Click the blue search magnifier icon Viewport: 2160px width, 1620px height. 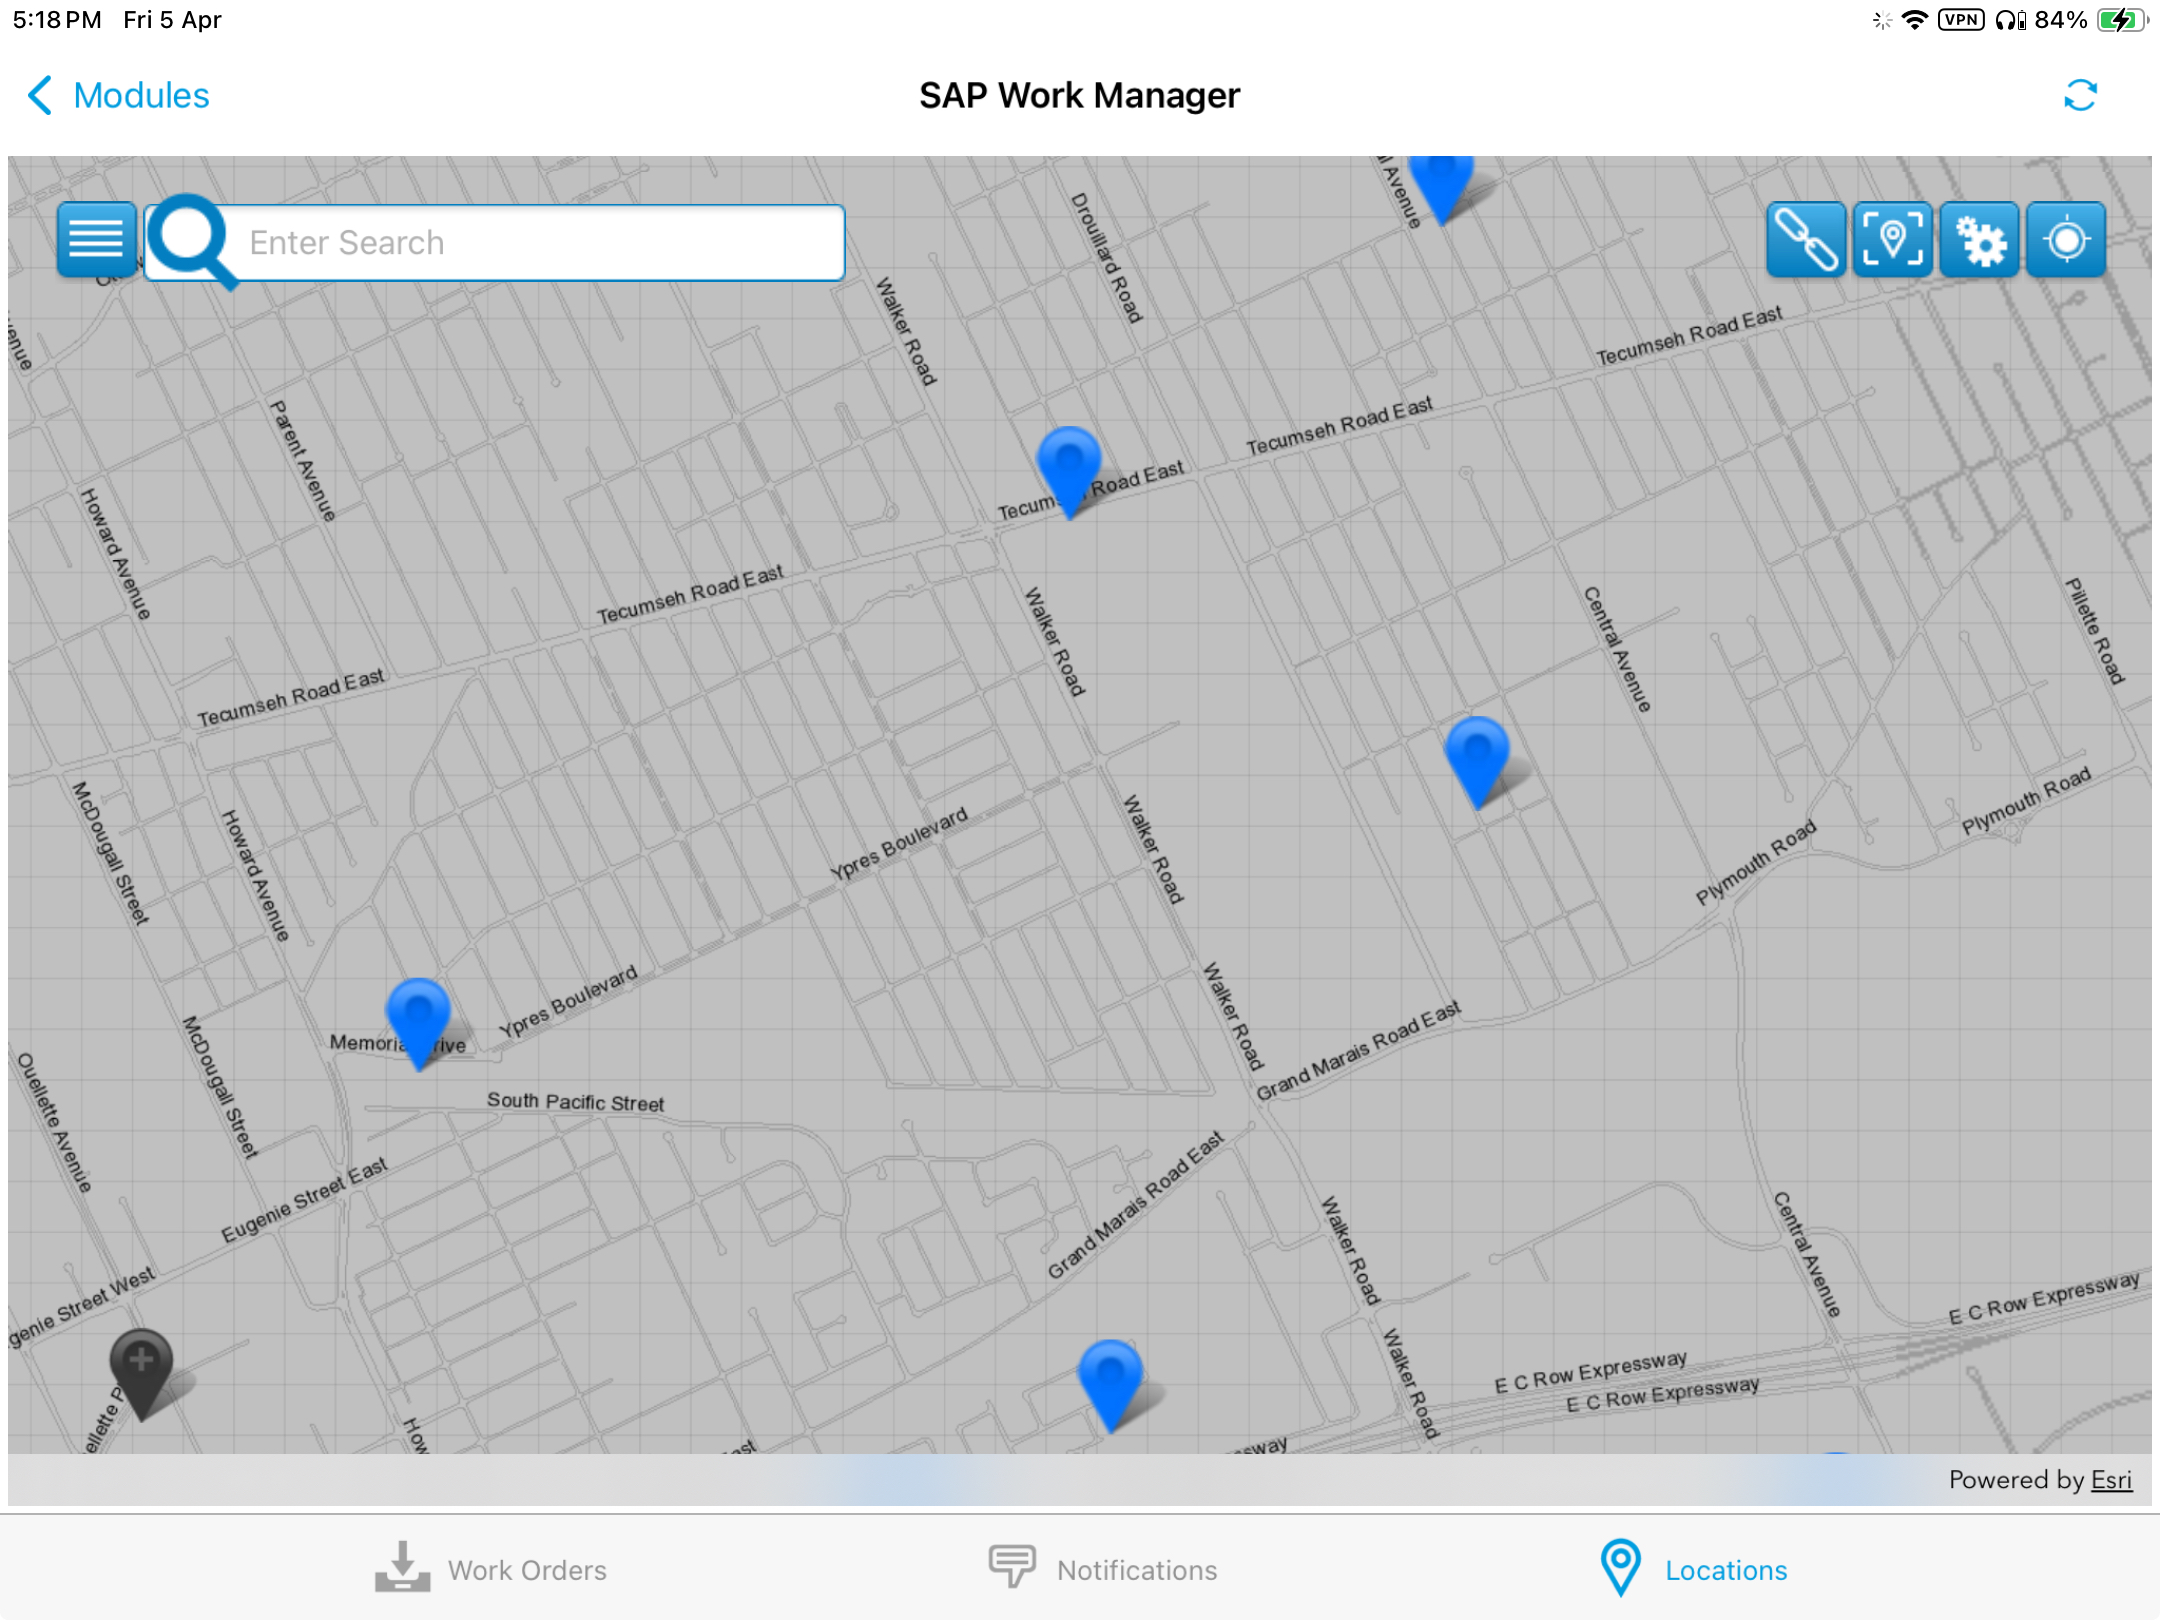(x=193, y=240)
